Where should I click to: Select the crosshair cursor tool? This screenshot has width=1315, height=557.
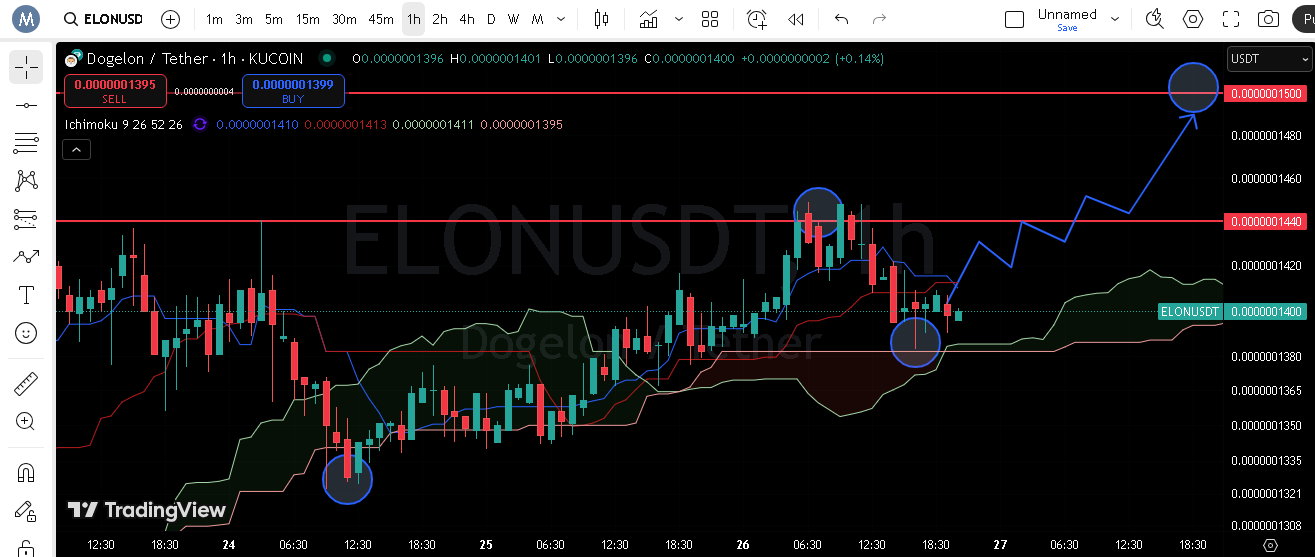(26, 67)
